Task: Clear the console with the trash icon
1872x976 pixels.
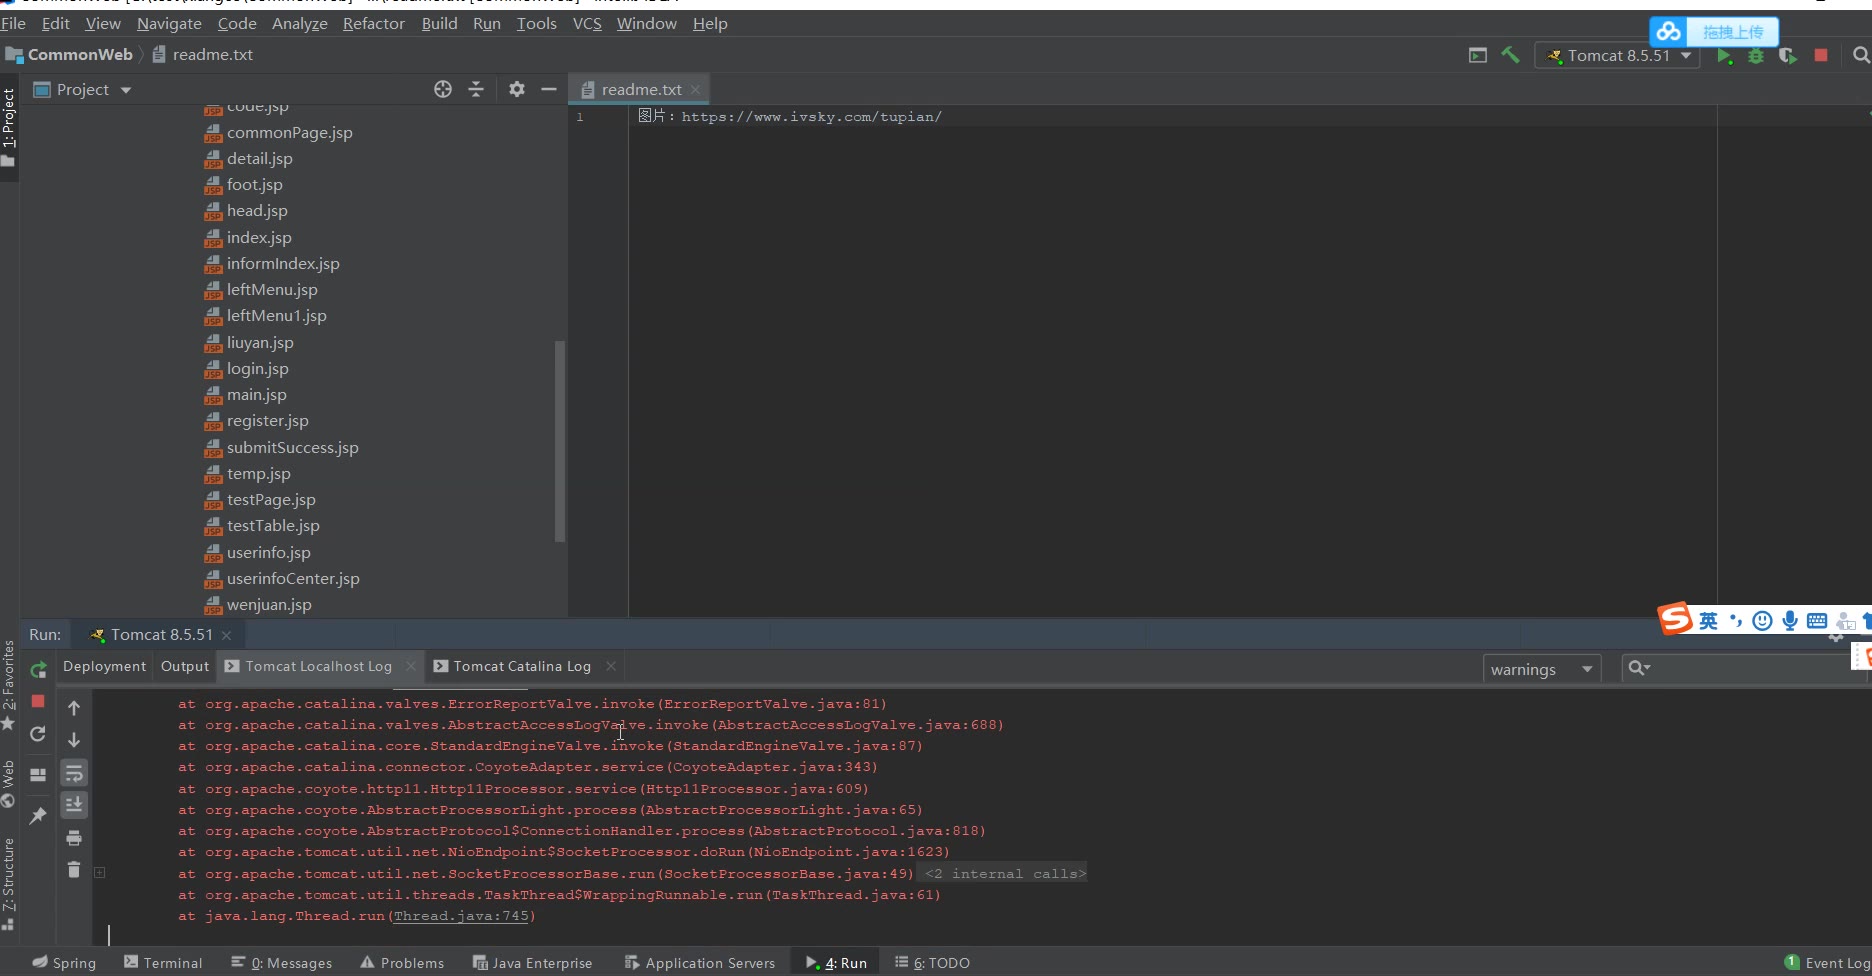Action: tap(74, 870)
